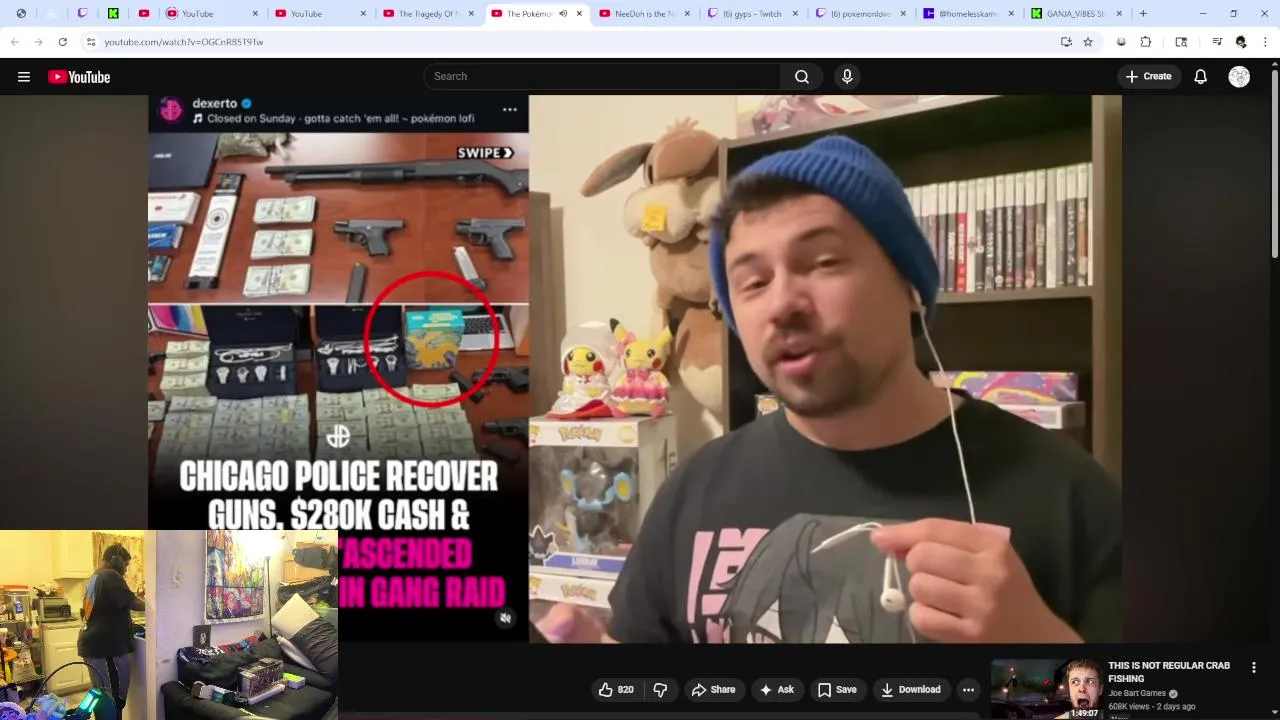Click the pinned extension left of Extensions

[1121, 42]
